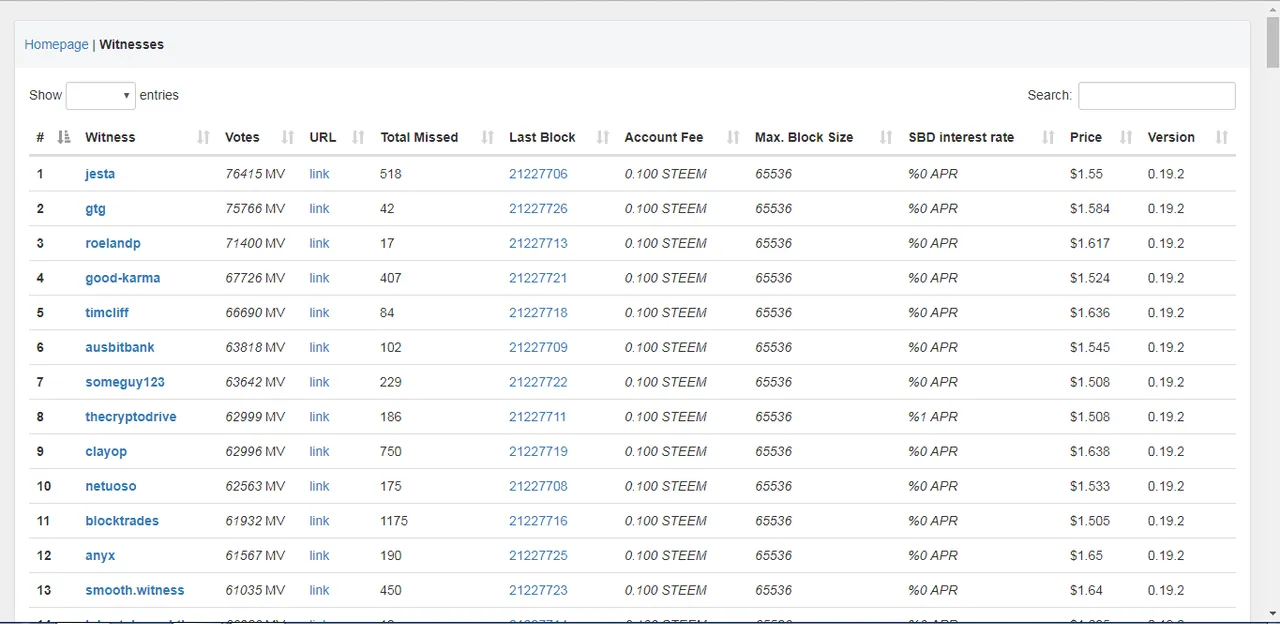The image size is (1280, 624).
Task: Open last block 21227713
Action: tap(538, 243)
